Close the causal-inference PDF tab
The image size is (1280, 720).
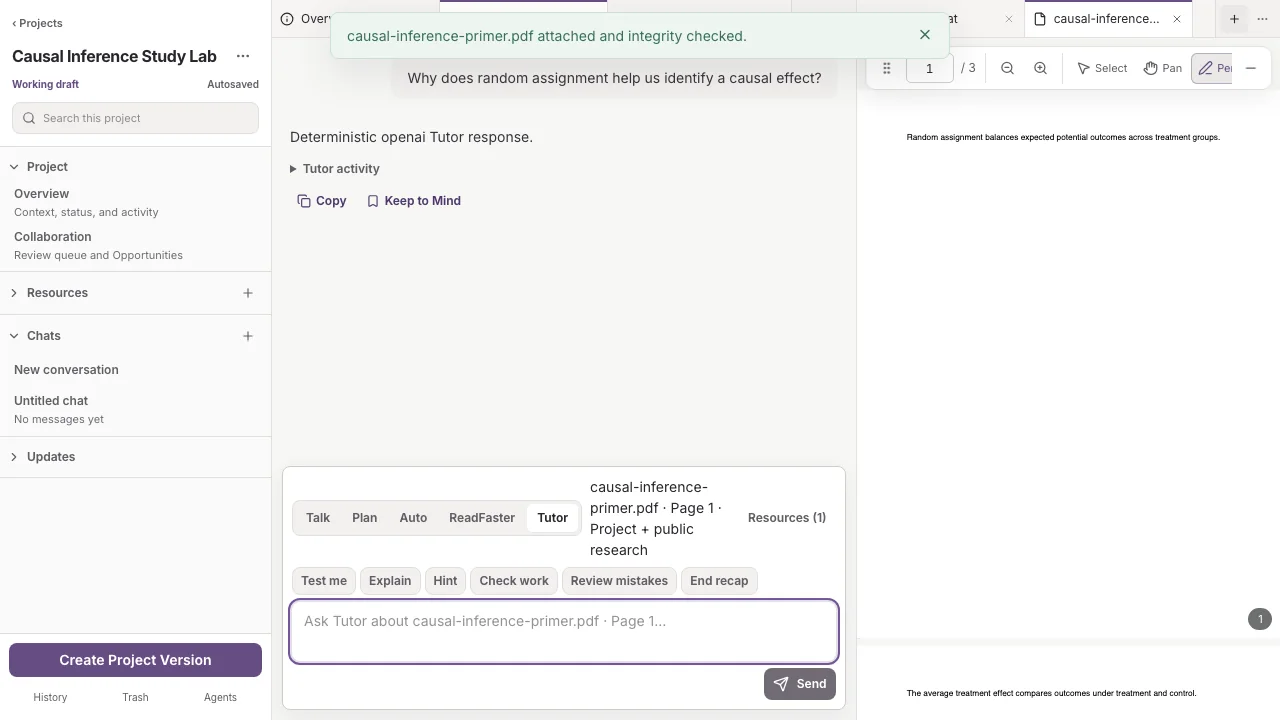[1177, 19]
